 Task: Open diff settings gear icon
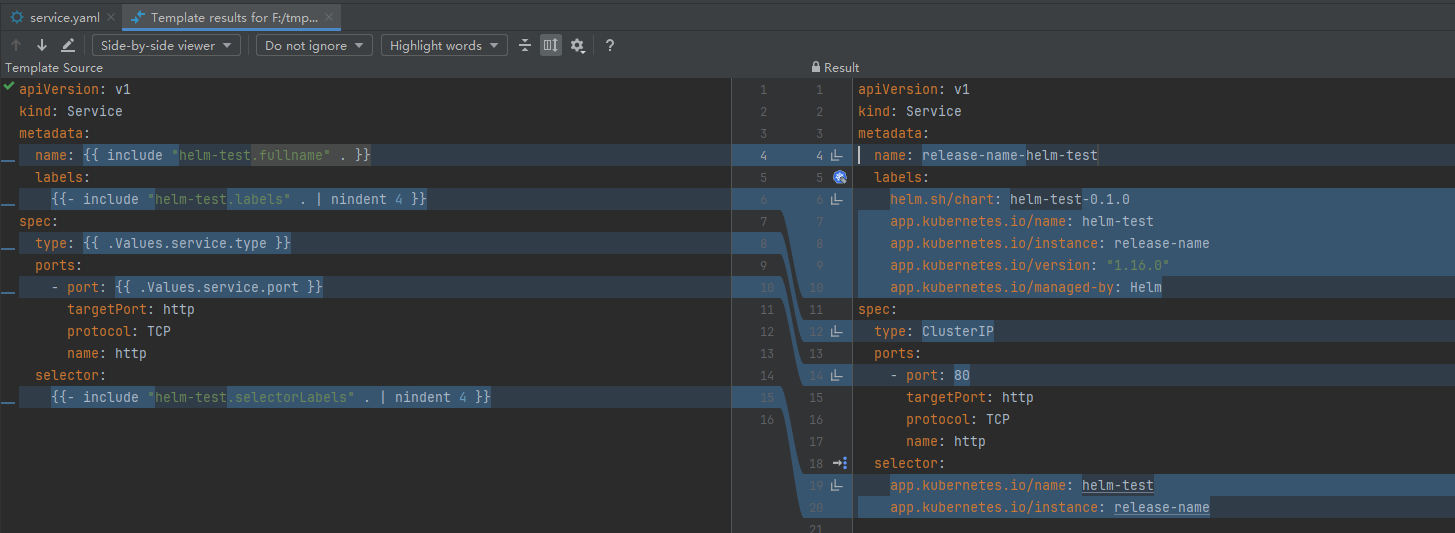tap(577, 45)
